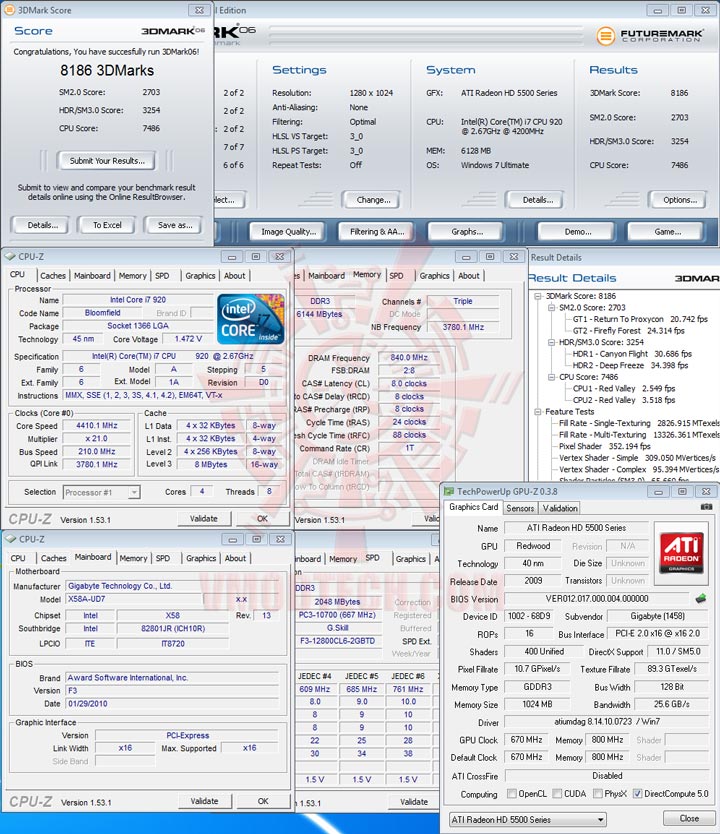The width and height of the screenshot is (720, 834).
Task: Click the Intel Core i7 inside logo
Action: [x=250, y=319]
